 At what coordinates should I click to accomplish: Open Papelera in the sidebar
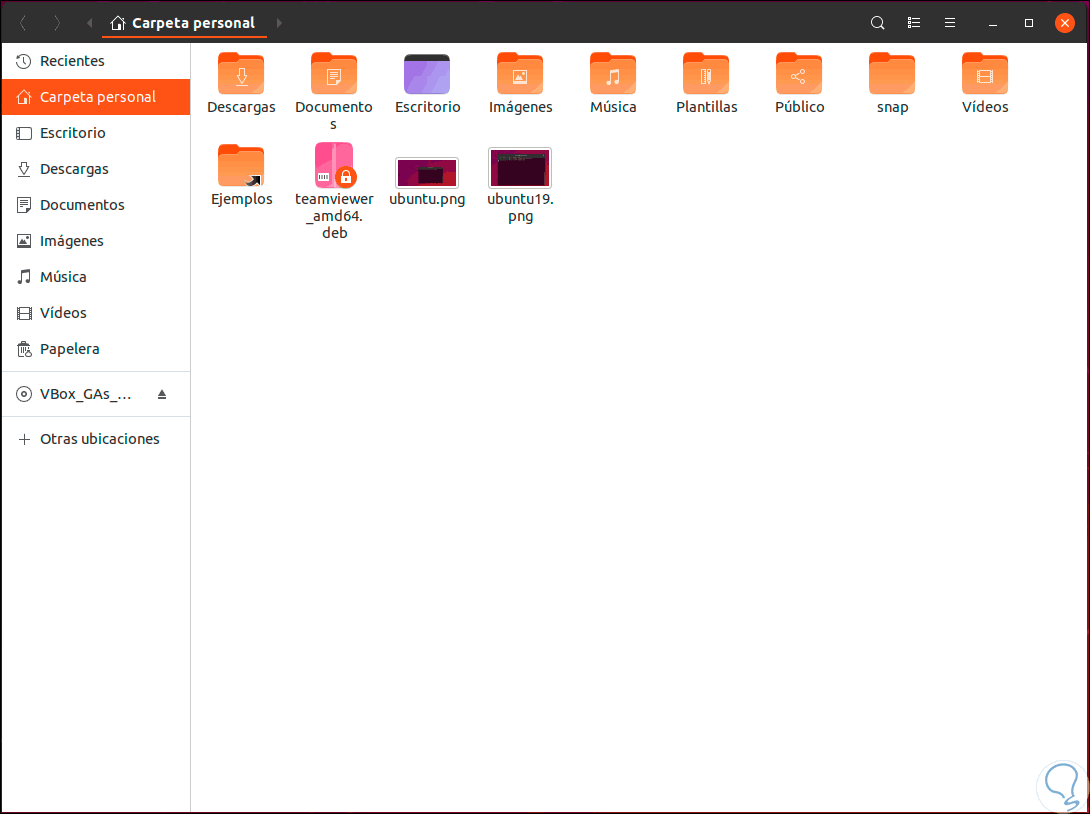(x=96, y=349)
